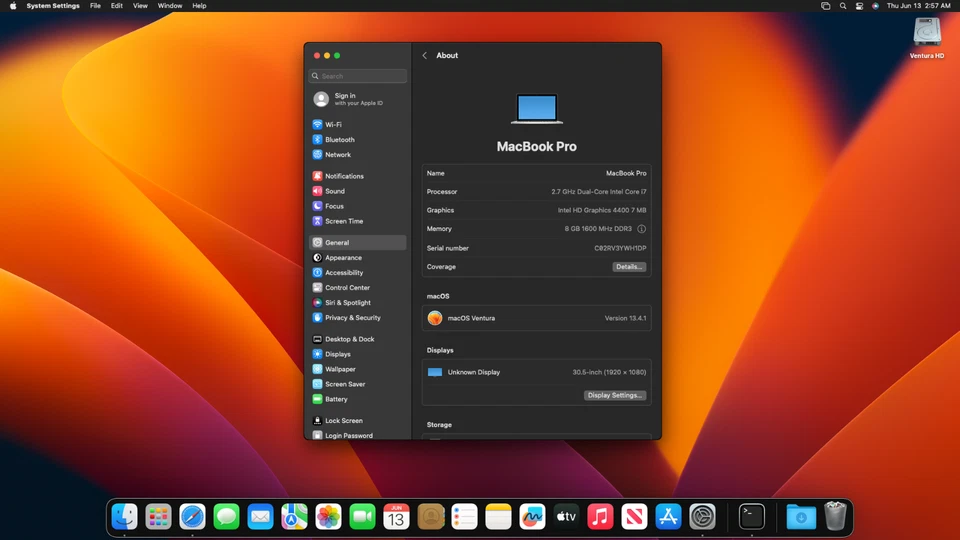This screenshot has height=540, width=960.
Task: Open Login Password settings
Action: [358, 434]
